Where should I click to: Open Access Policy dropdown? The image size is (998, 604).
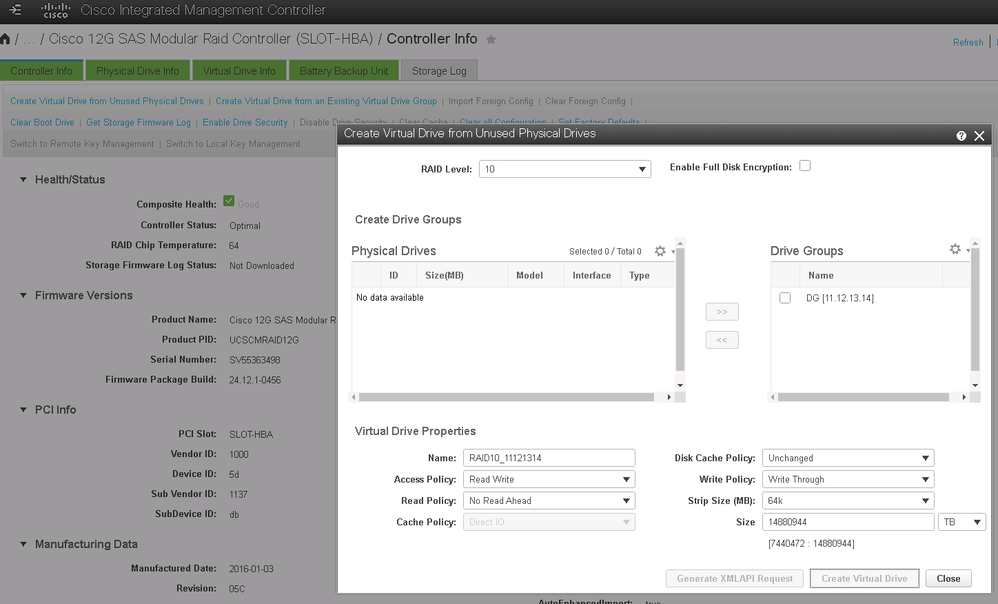click(x=549, y=479)
